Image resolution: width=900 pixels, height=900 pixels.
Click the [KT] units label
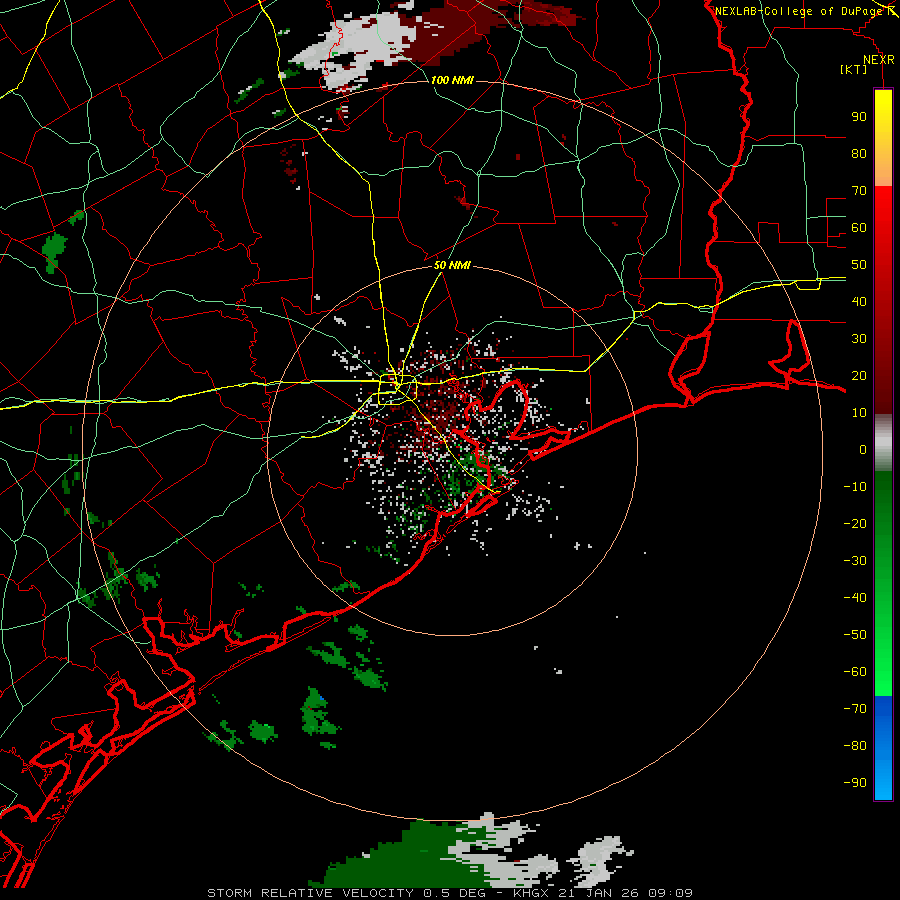pyautogui.click(x=854, y=69)
